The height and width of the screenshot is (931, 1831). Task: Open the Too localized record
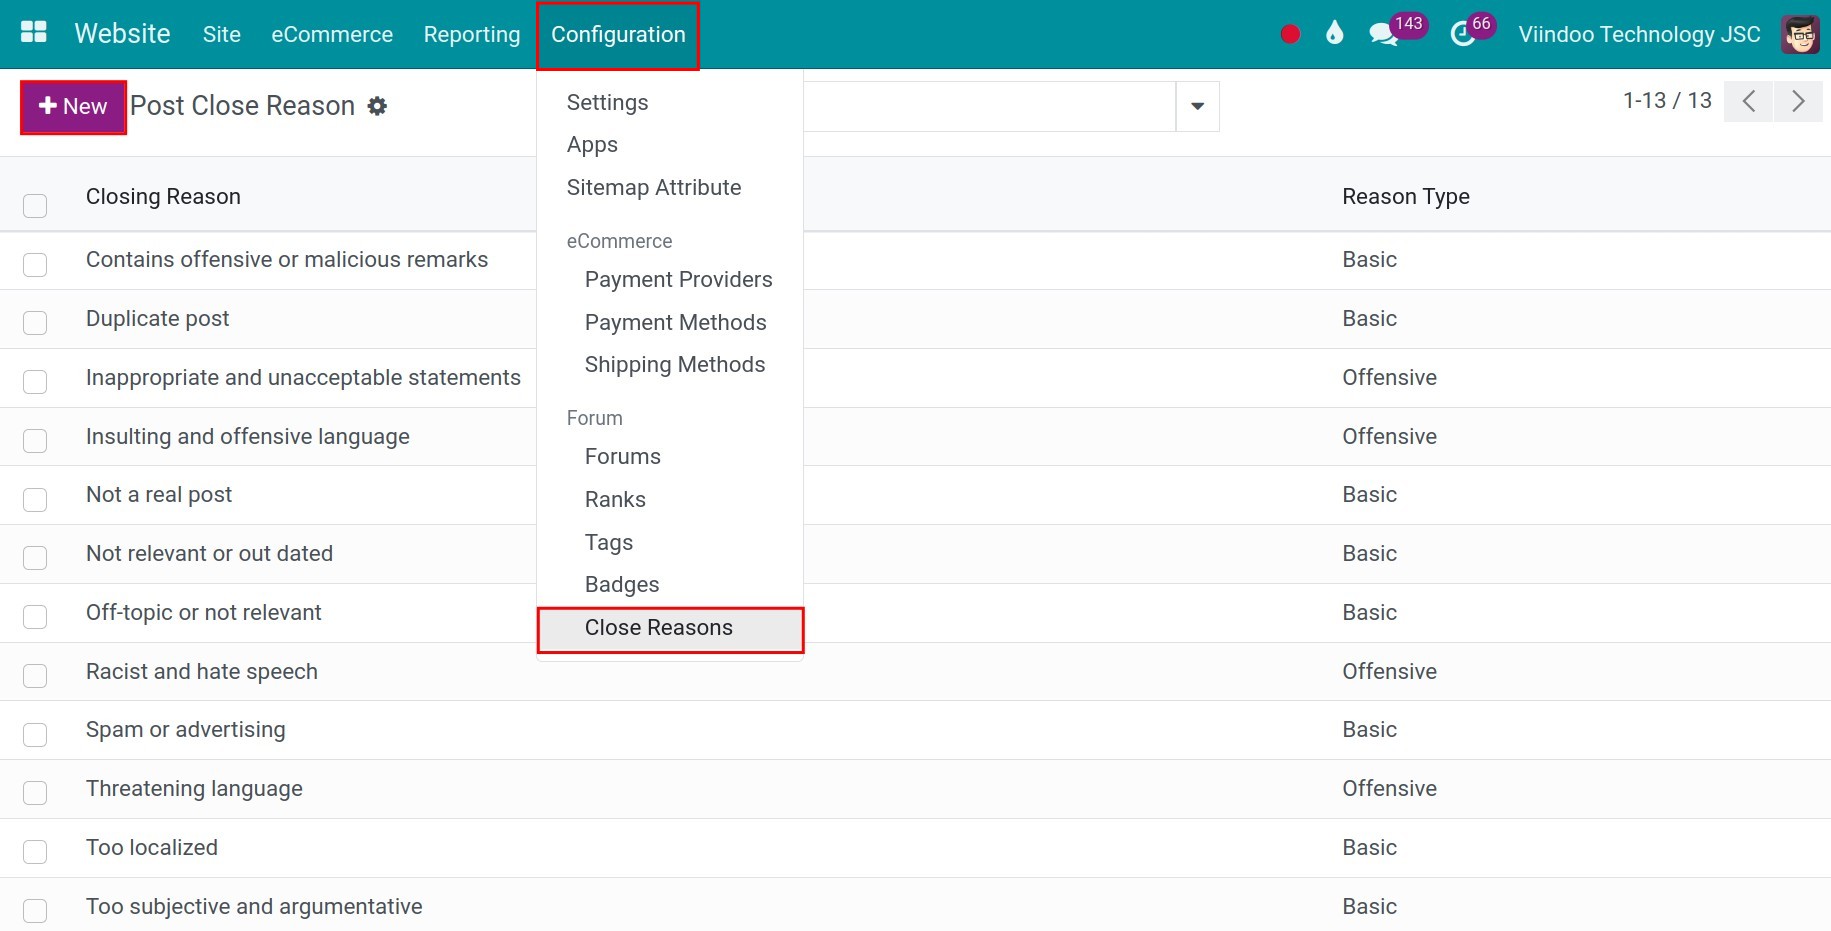click(x=151, y=848)
